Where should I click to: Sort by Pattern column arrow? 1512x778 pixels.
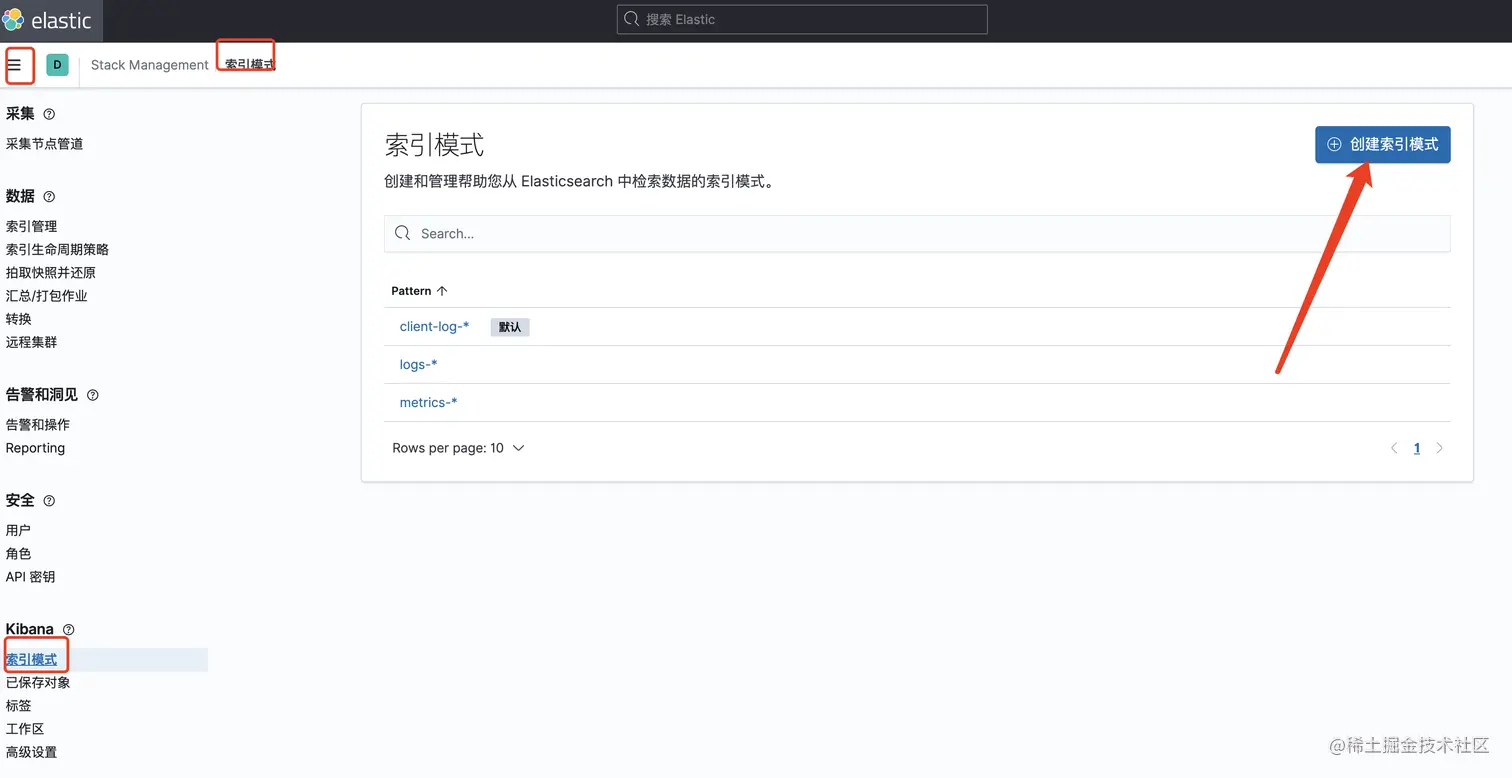[x=442, y=291]
